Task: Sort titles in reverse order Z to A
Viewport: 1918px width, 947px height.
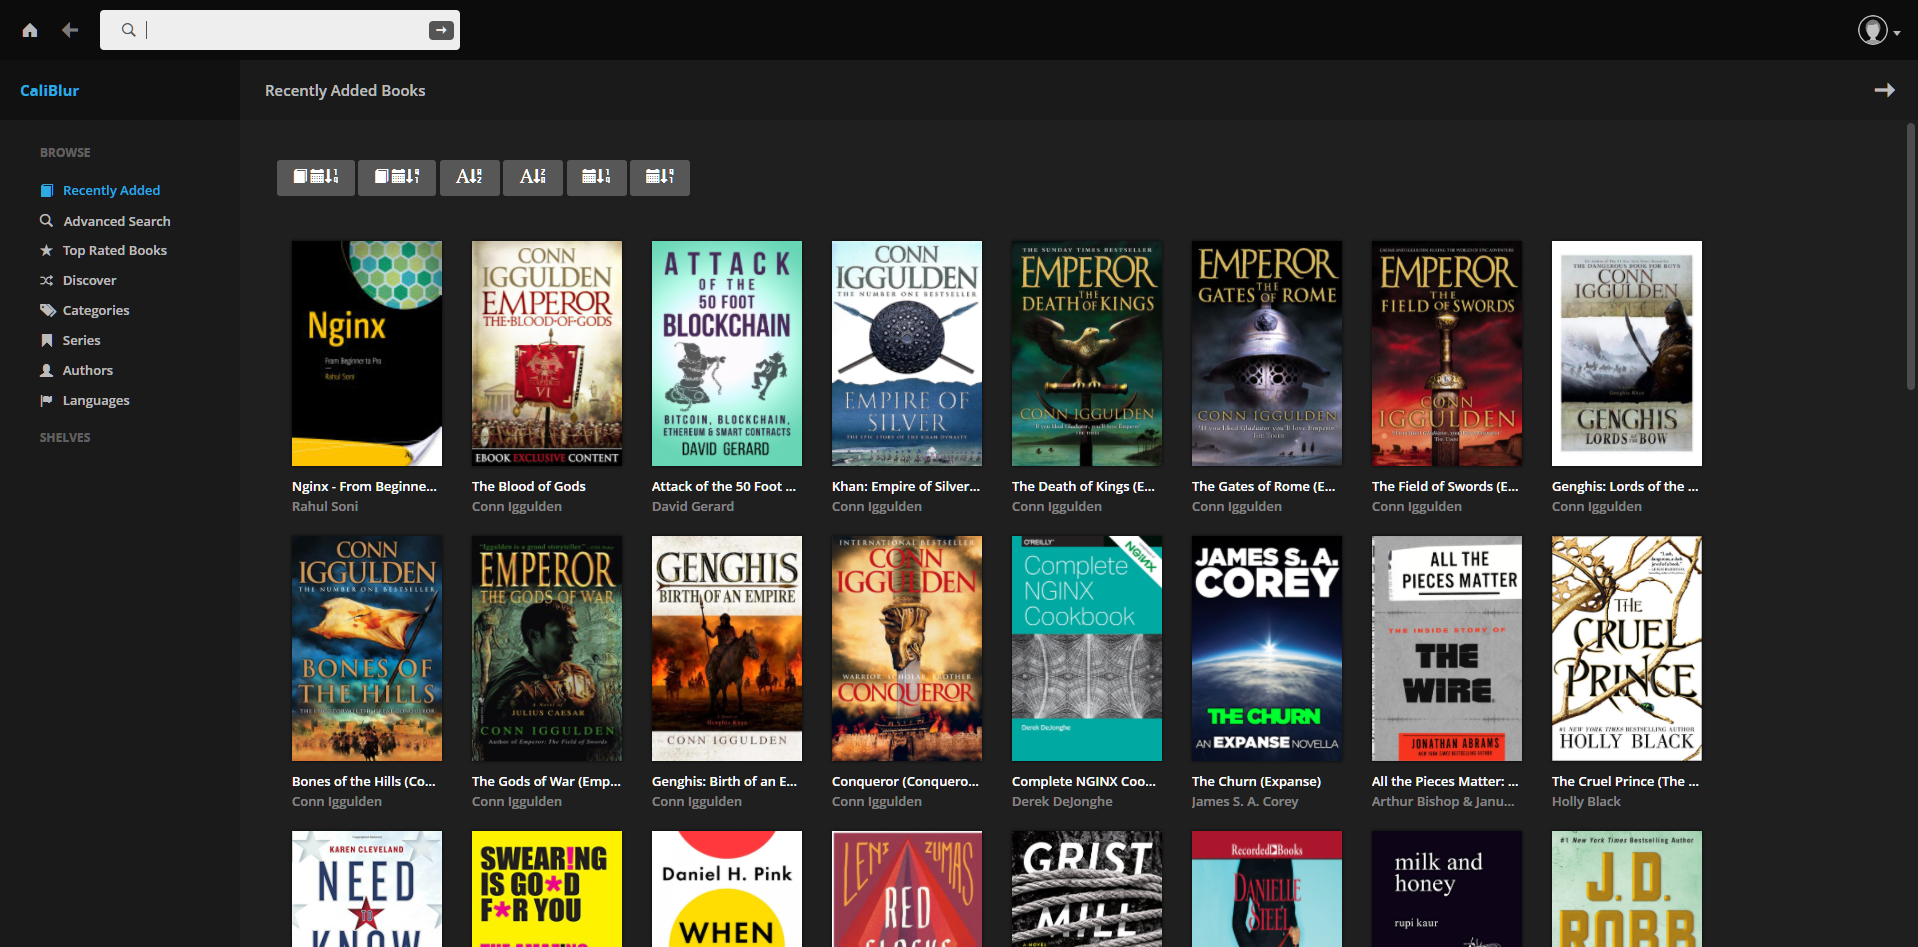Action: pos(533,177)
